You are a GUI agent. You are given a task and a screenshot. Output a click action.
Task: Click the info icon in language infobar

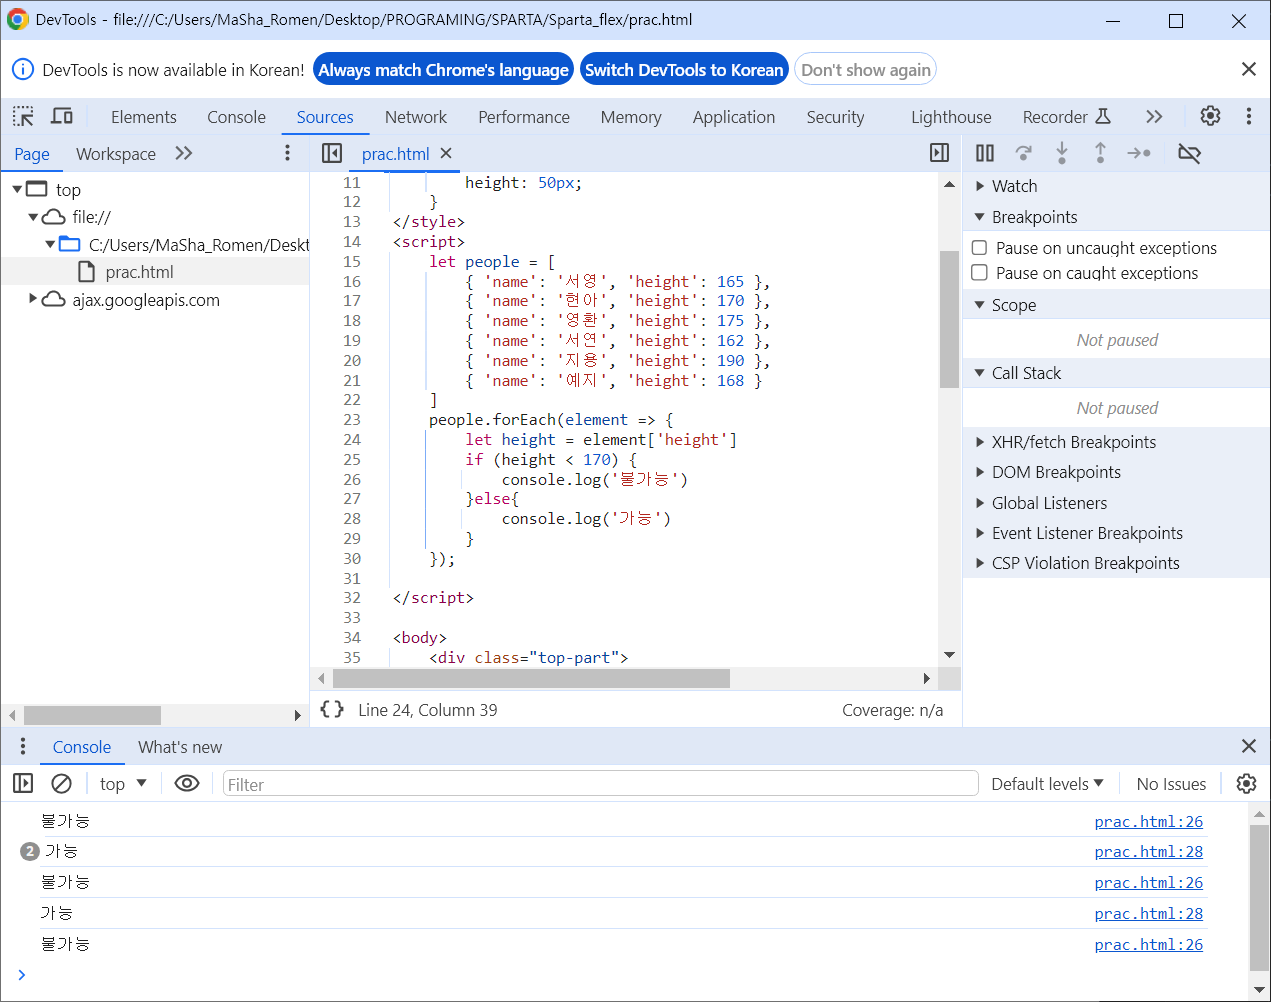(x=22, y=69)
